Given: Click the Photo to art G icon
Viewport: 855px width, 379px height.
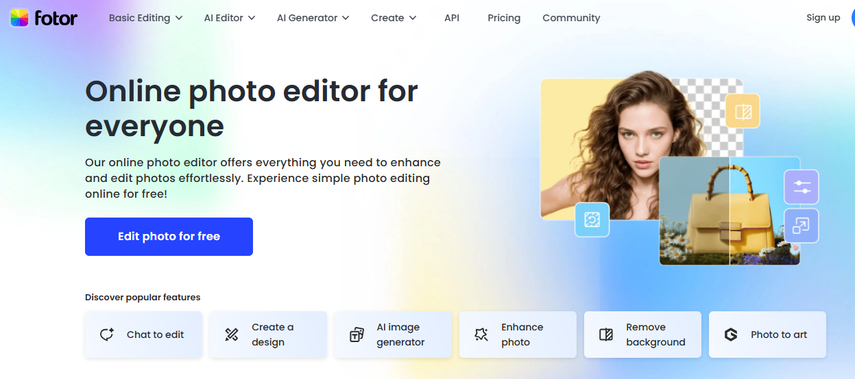Looking at the screenshot, I should 731,334.
